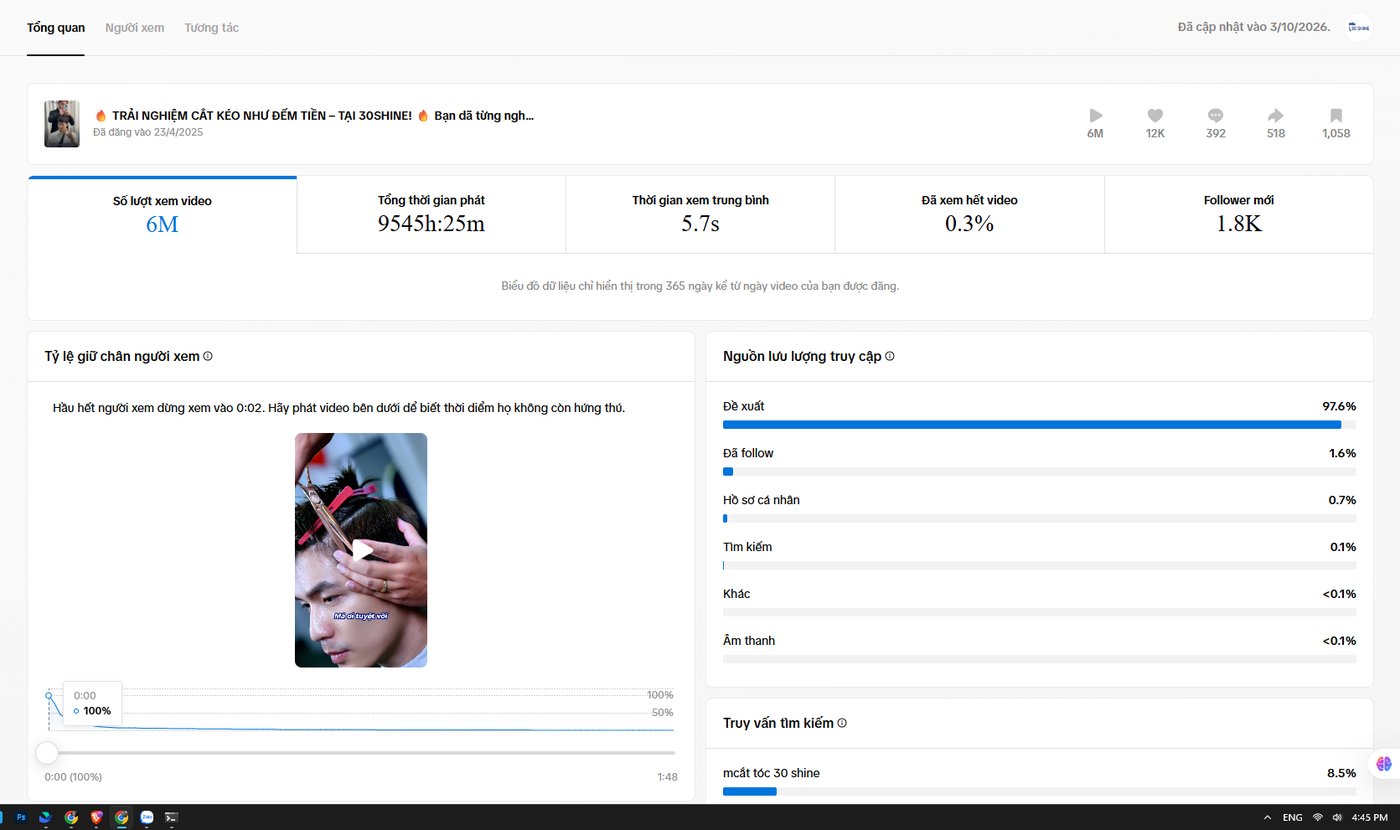Click the ENG language indicator in tray
This screenshot has height=830, width=1400.
1293,817
